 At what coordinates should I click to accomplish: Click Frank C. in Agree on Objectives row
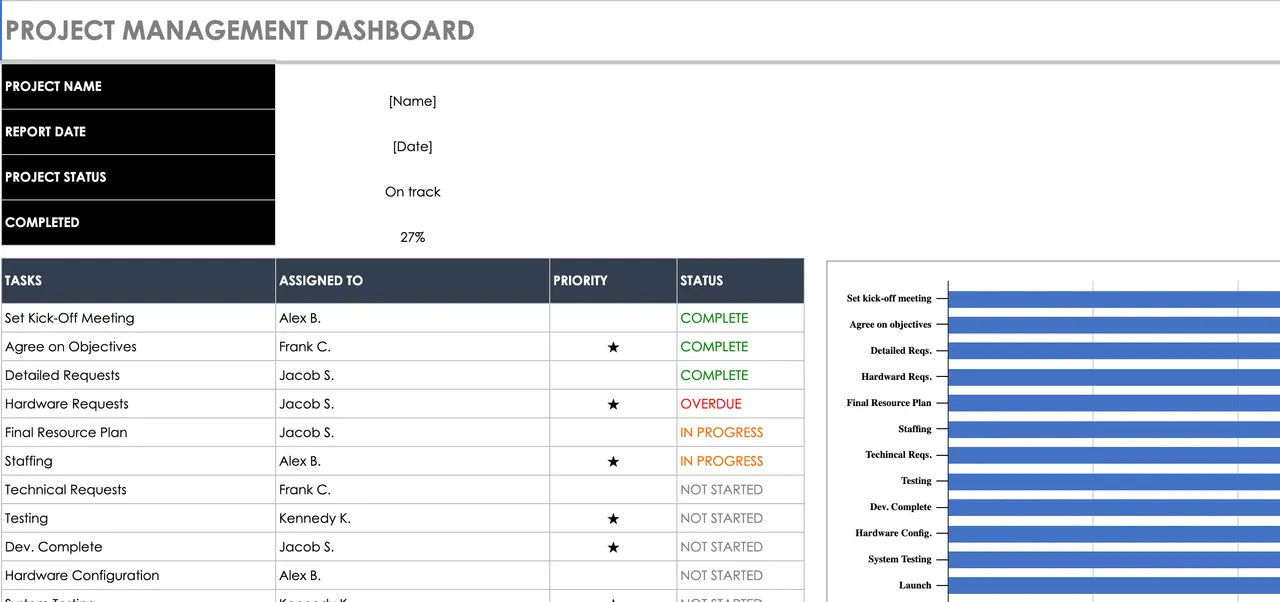coord(412,347)
